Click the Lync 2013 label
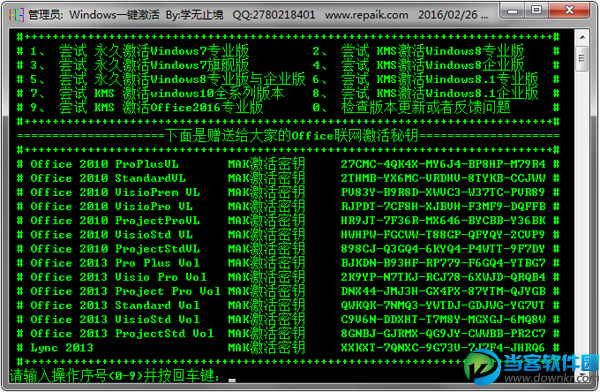 (62, 348)
